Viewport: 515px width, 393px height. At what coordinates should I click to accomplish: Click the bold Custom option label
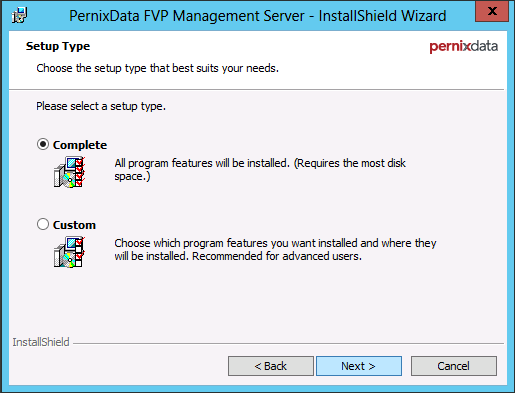pos(74,225)
